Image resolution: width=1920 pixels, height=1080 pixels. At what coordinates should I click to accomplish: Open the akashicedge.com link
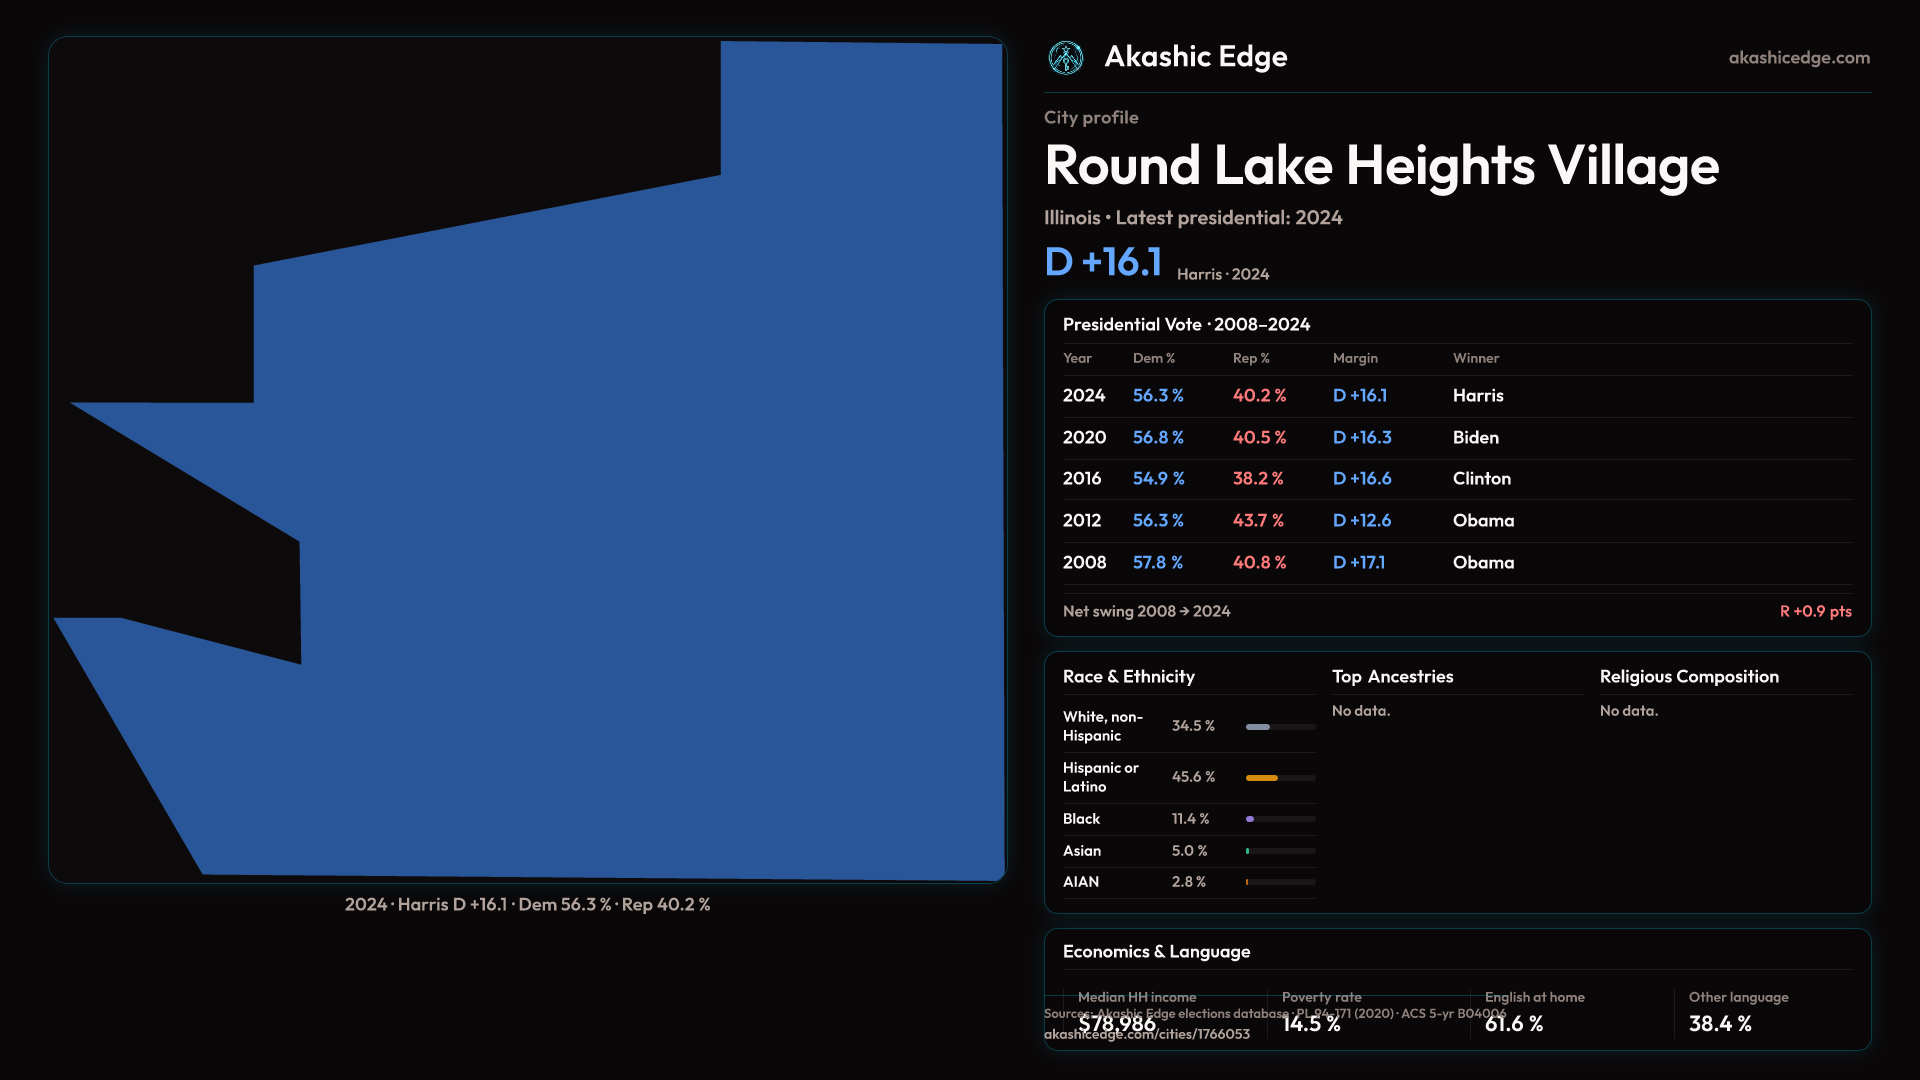click(1798, 58)
